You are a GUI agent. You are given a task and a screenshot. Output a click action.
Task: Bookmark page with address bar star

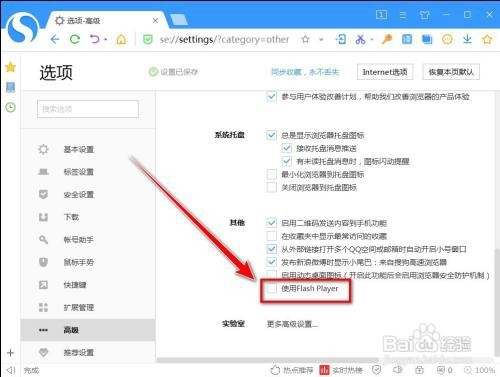pyautogui.click(x=305, y=40)
